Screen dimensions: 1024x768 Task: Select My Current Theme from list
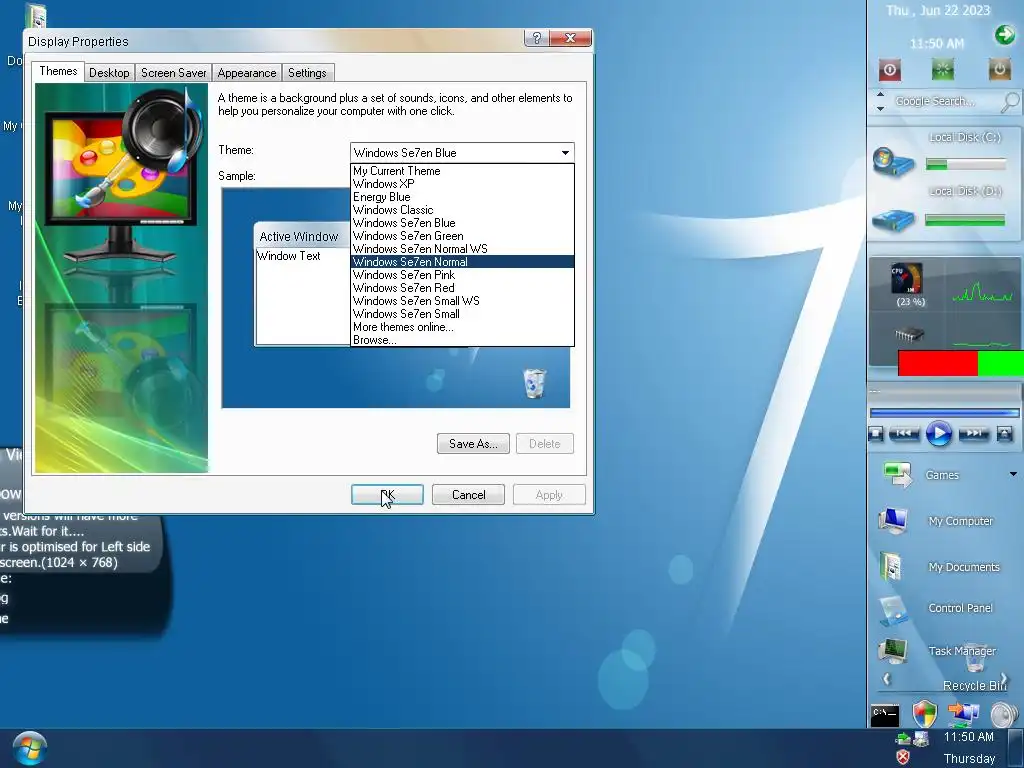[462, 171]
